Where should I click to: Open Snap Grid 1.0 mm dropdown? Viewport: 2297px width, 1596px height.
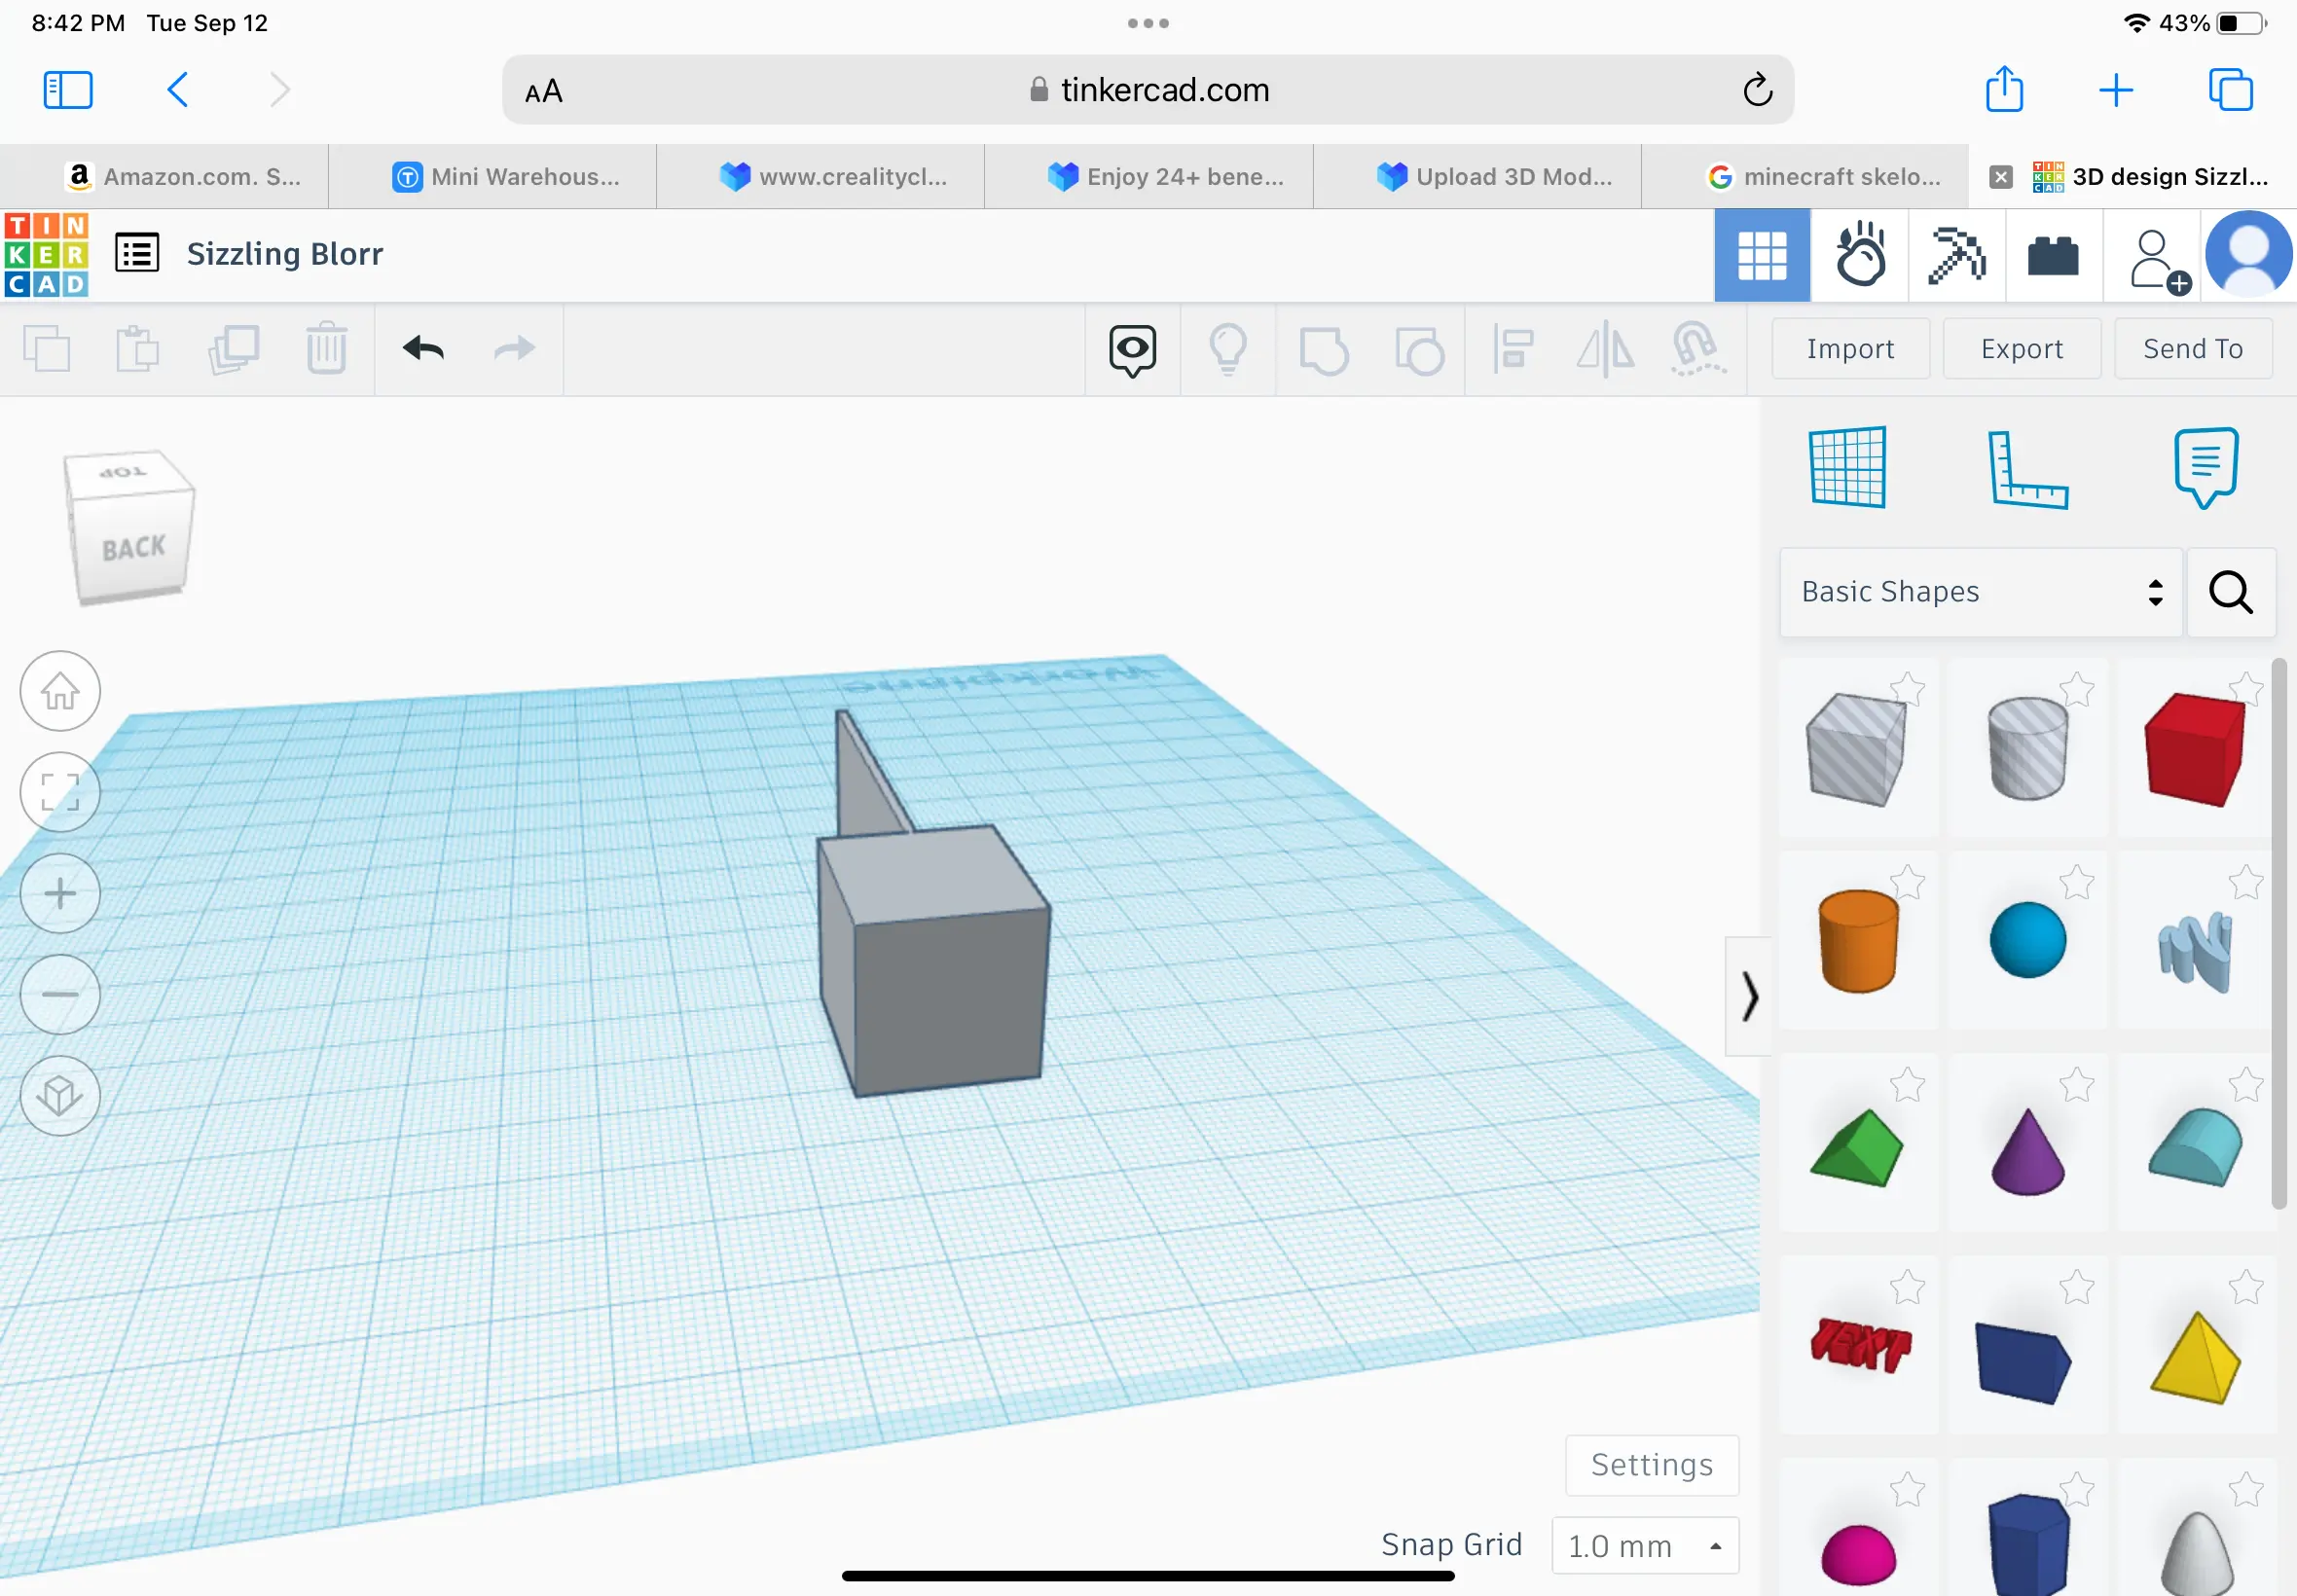pos(1645,1546)
